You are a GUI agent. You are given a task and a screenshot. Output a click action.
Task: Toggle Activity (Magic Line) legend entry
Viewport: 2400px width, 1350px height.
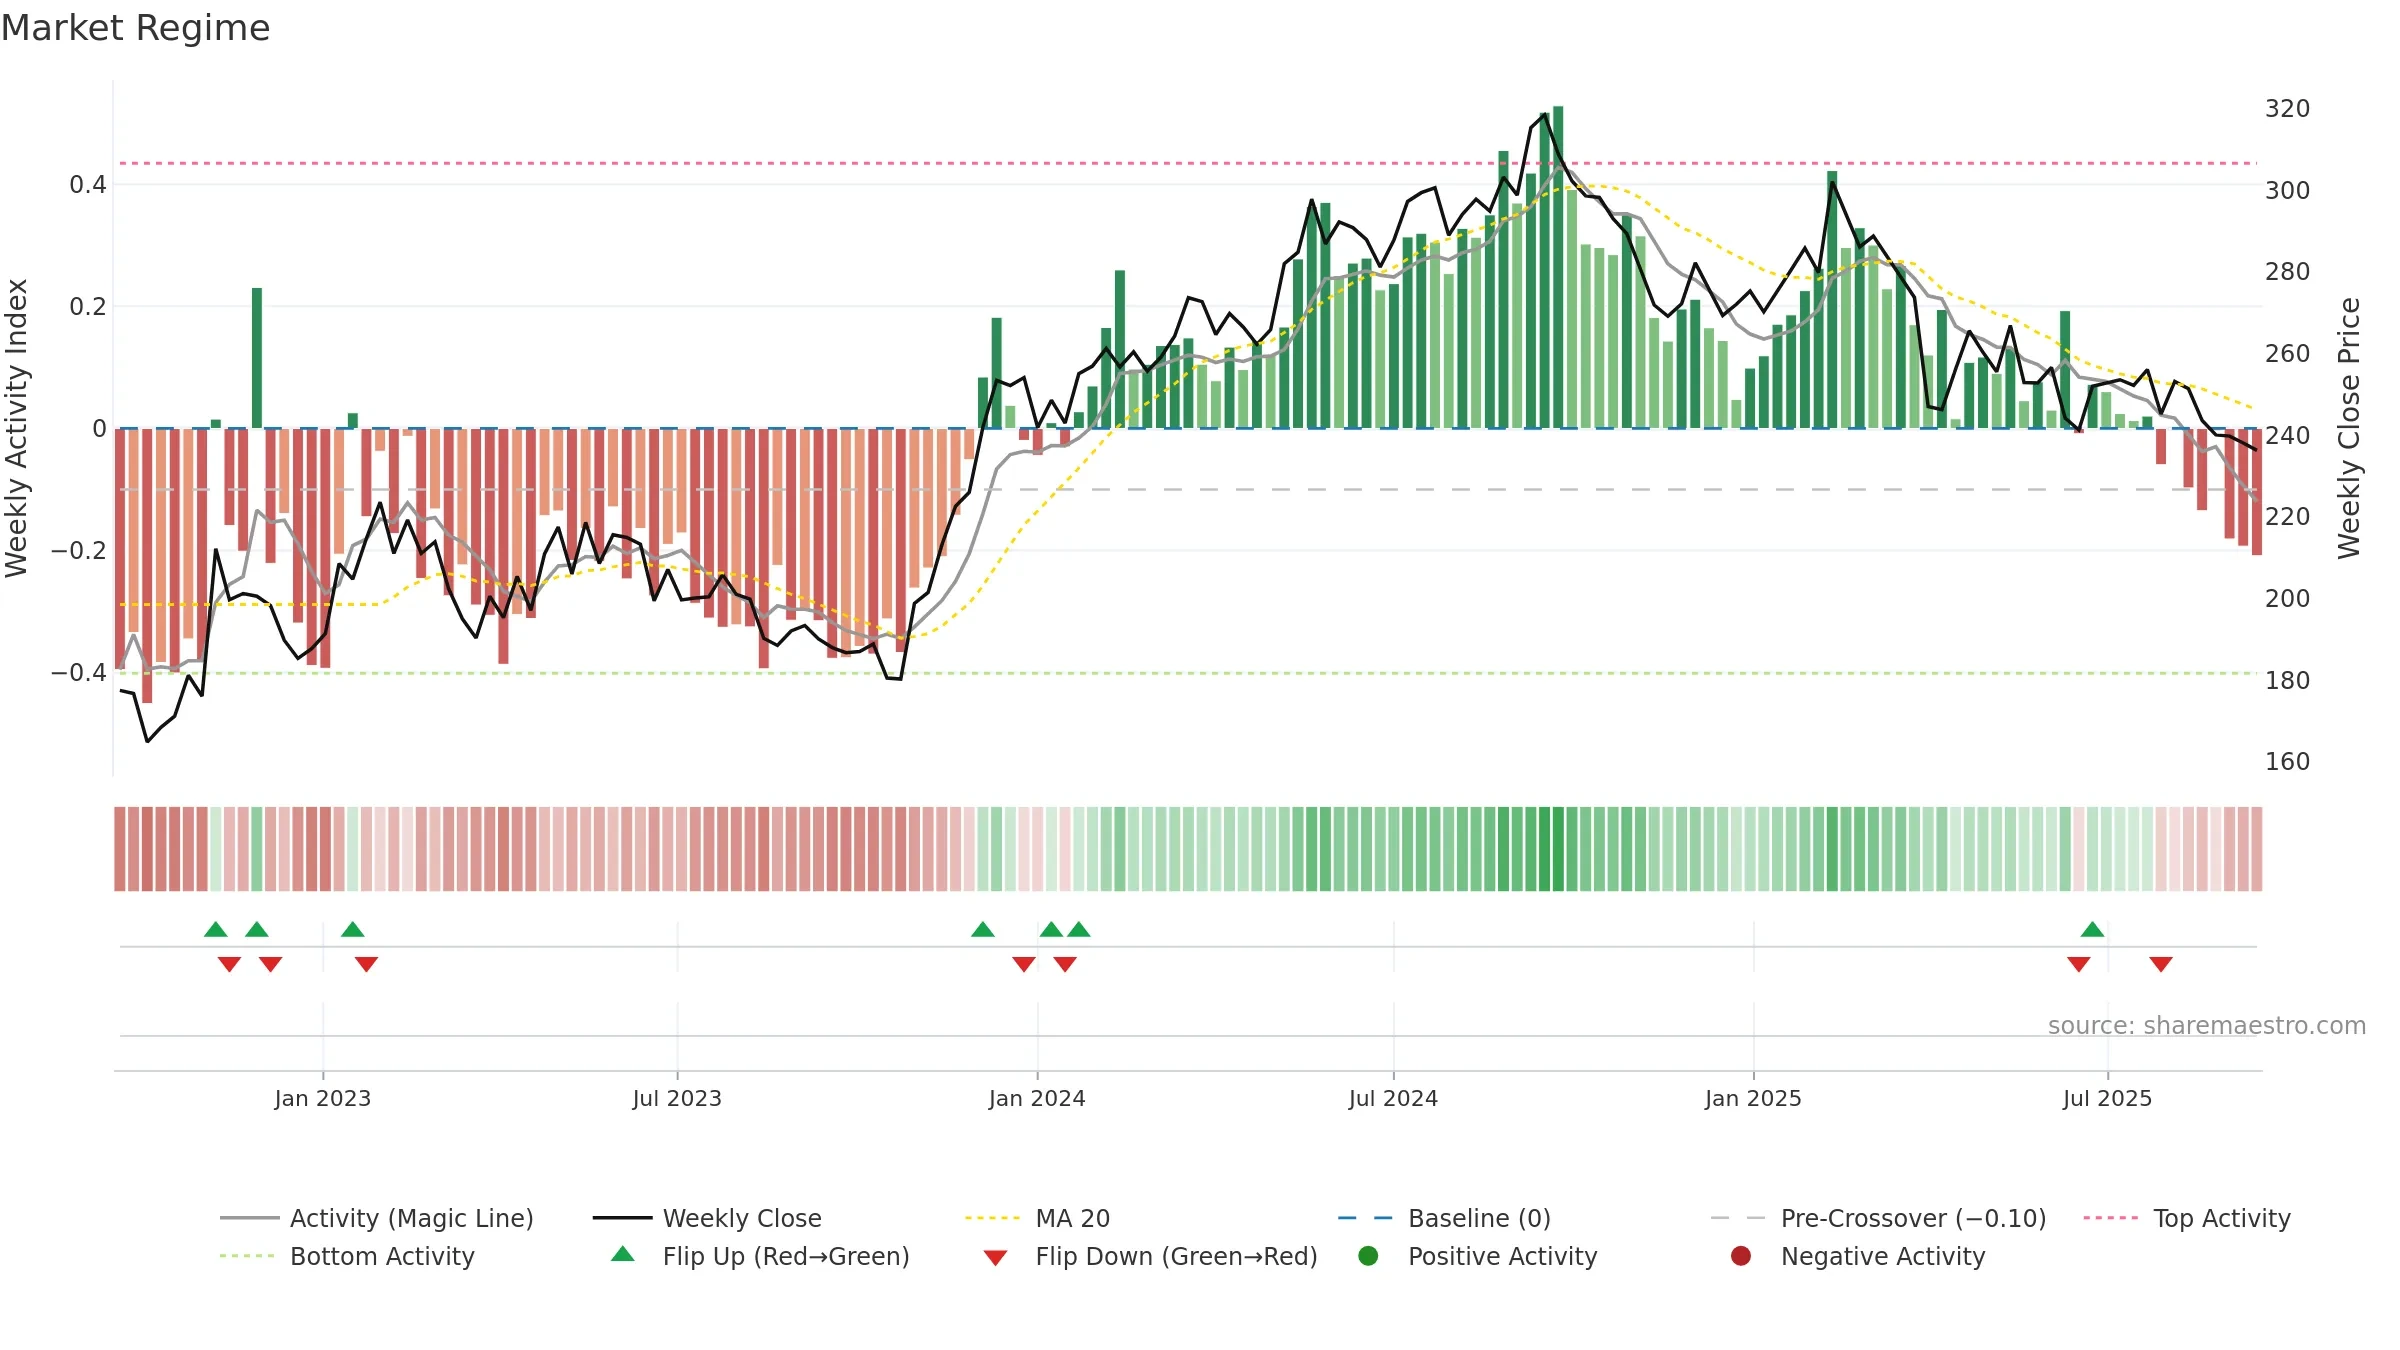pos(377,1218)
